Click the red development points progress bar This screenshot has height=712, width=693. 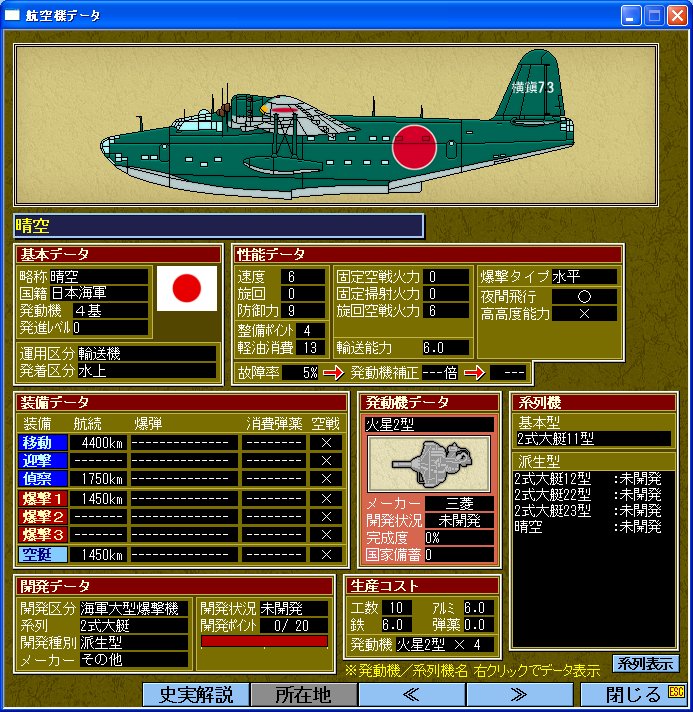pyautogui.click(x=264, y=641)
